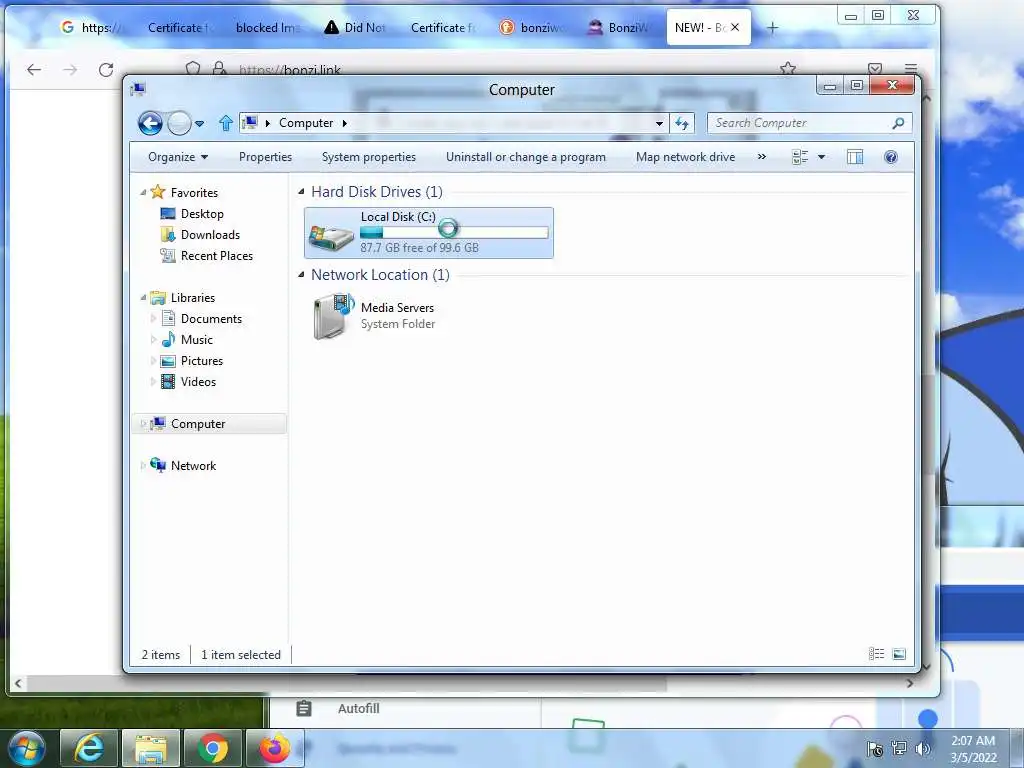Screen dimensions: 1024x768
Task: Click the Search Computer field
Action: (810, 123)
